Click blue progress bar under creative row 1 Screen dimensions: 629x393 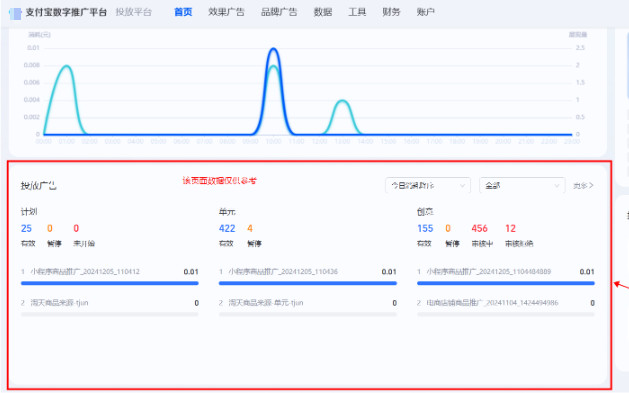coord(506,283)
